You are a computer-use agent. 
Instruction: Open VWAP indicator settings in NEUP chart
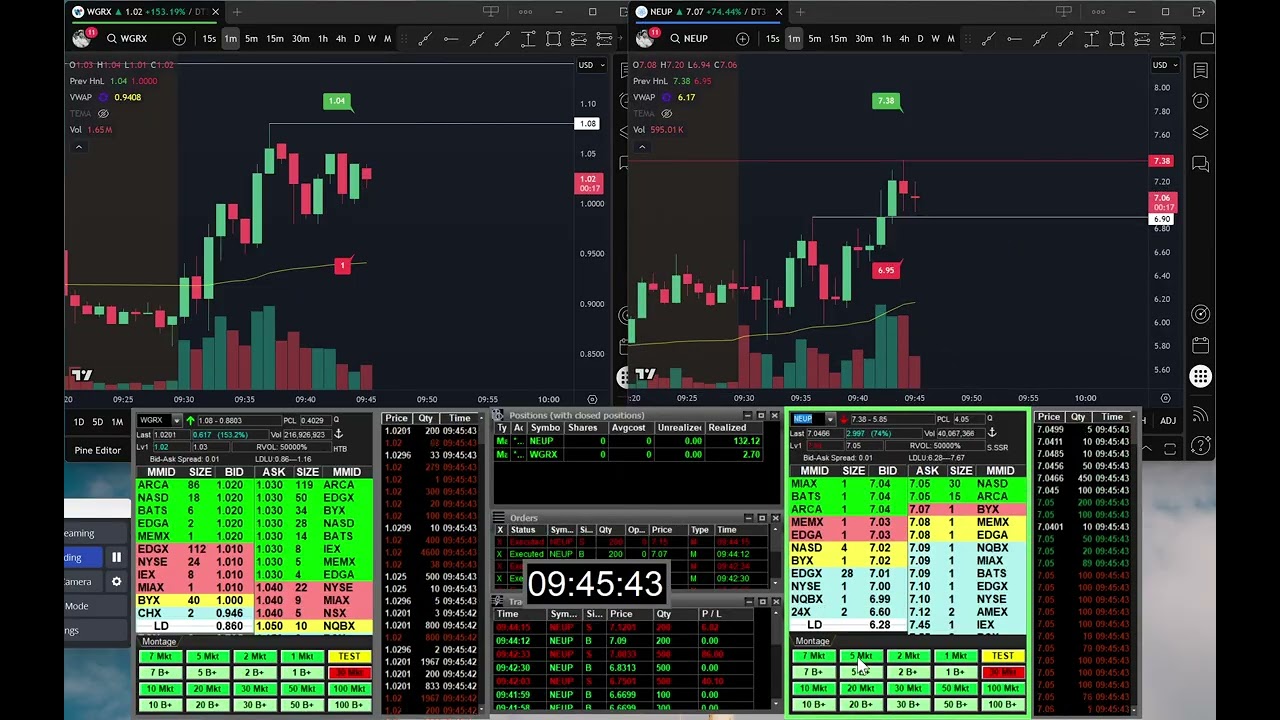pos(666,97)
